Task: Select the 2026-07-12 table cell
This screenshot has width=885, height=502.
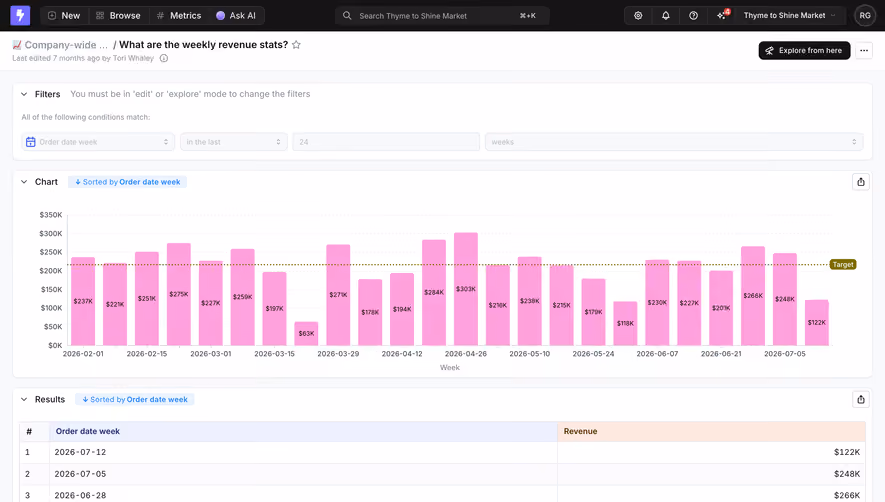Action: click(303, 452)
